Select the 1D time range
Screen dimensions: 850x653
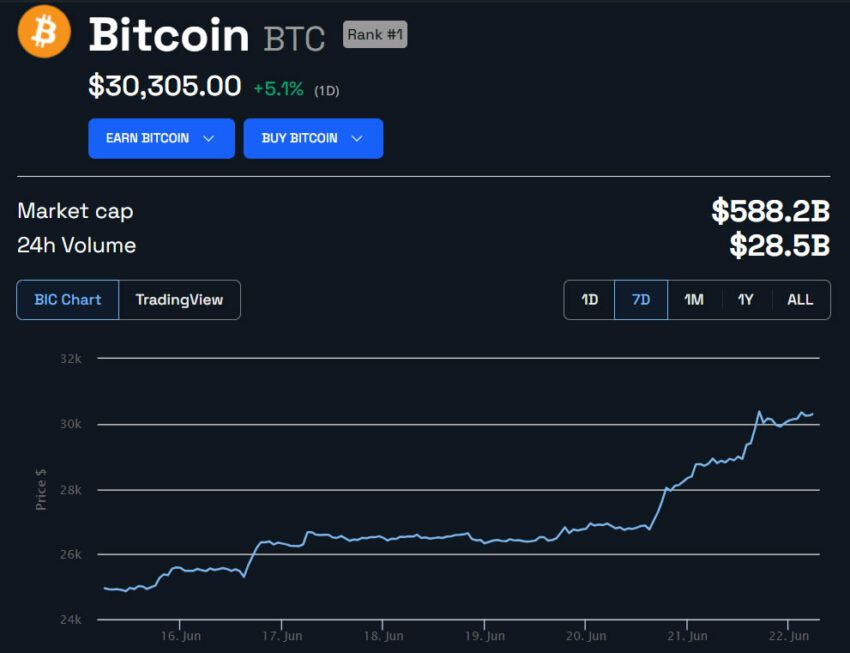point(589,300)
